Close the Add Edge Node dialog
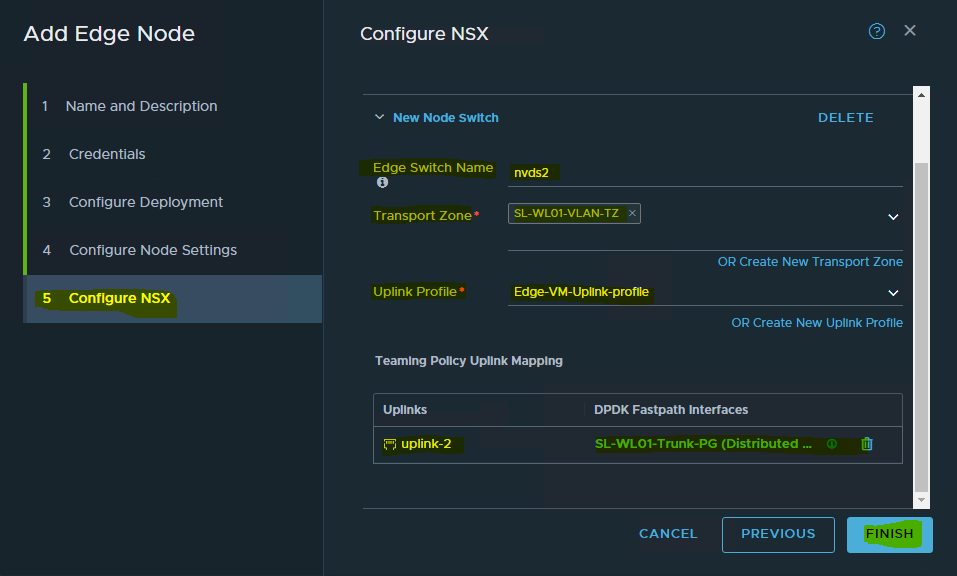Screen dimensions: 957x576 910,31
